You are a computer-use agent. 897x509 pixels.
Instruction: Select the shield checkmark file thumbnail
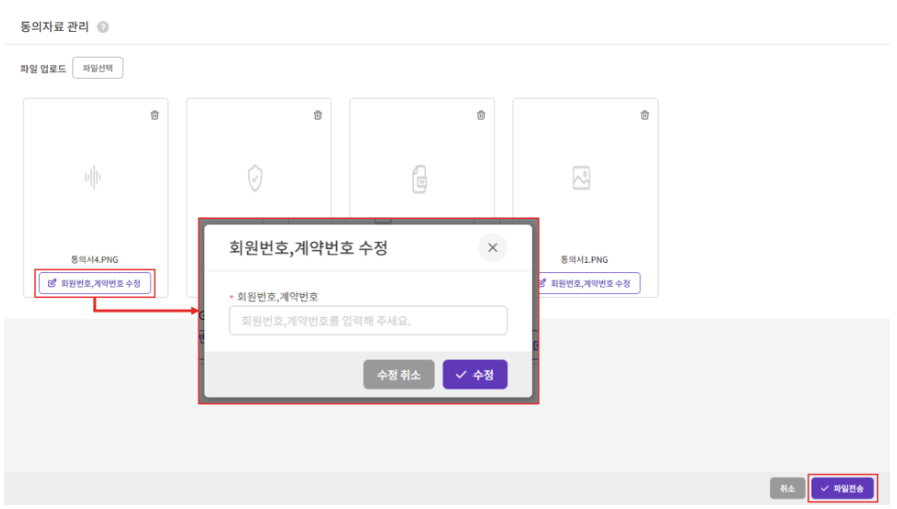[x=255, y=178]
